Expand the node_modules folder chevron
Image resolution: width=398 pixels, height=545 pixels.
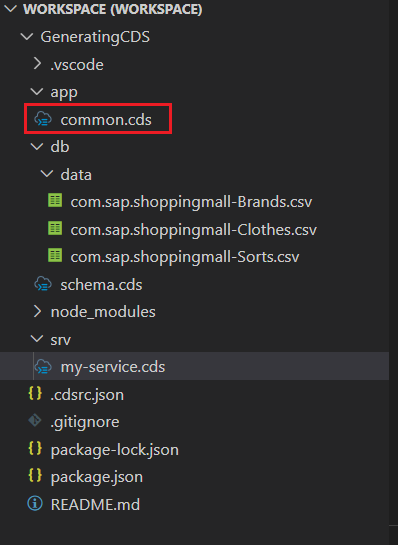coord(37,311)
